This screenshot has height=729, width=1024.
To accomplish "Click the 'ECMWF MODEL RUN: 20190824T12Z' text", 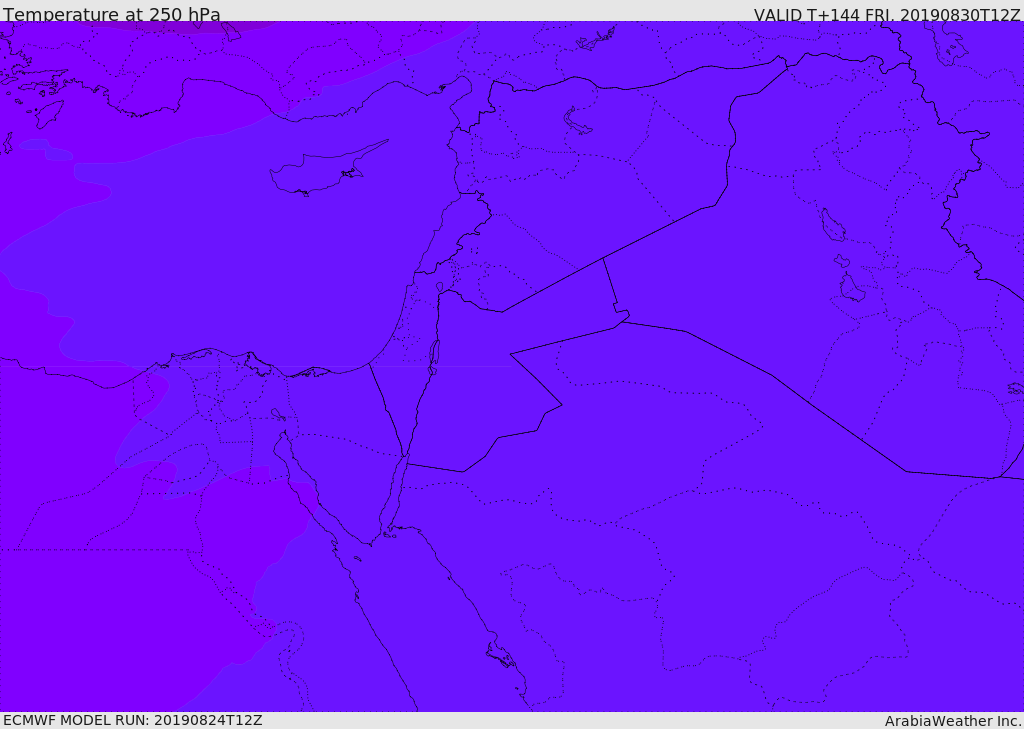I will (133, 720).
